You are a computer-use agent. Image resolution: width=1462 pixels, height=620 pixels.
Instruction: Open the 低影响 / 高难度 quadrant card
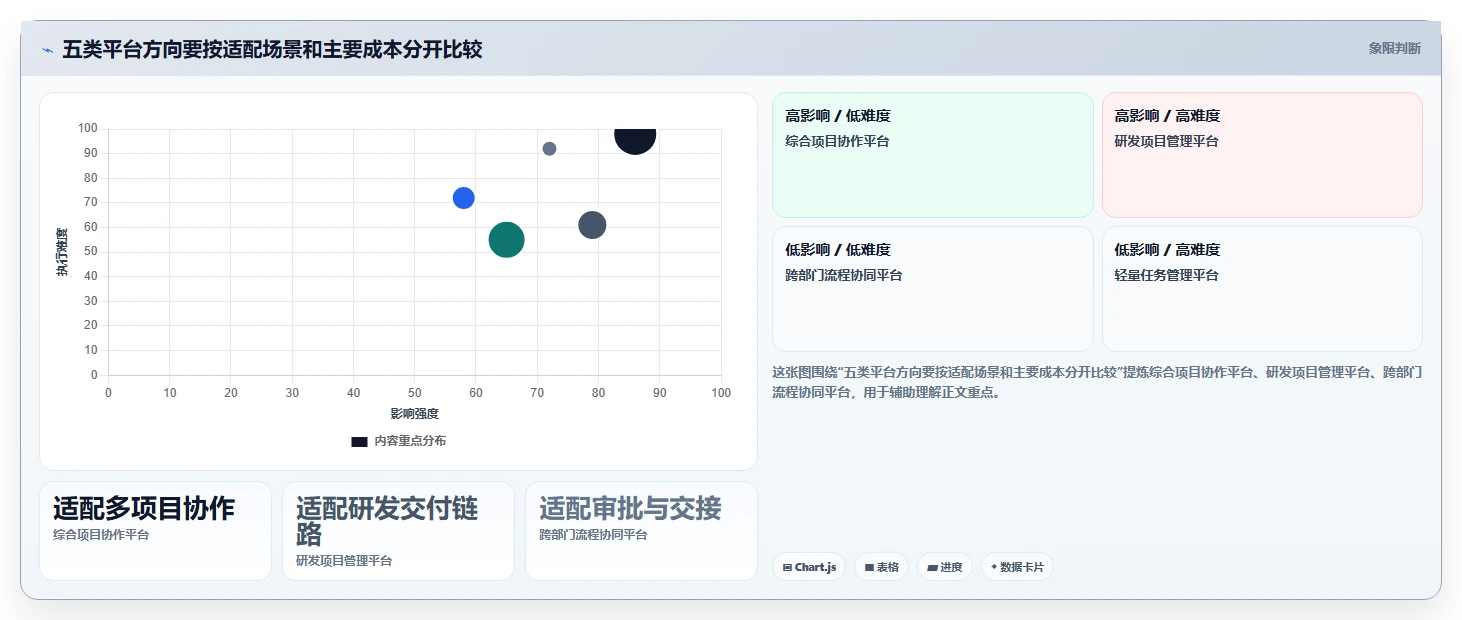tap(1262, 289)
